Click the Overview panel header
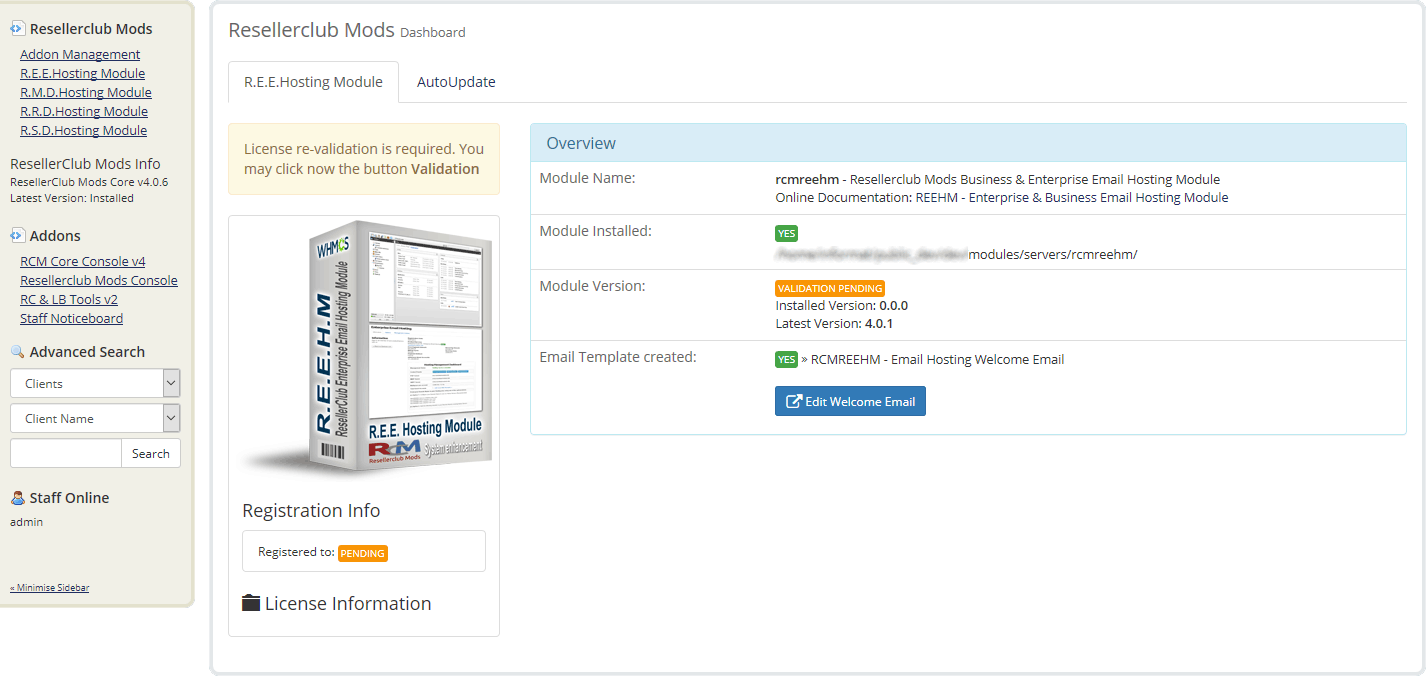 (x=968, y=143)
